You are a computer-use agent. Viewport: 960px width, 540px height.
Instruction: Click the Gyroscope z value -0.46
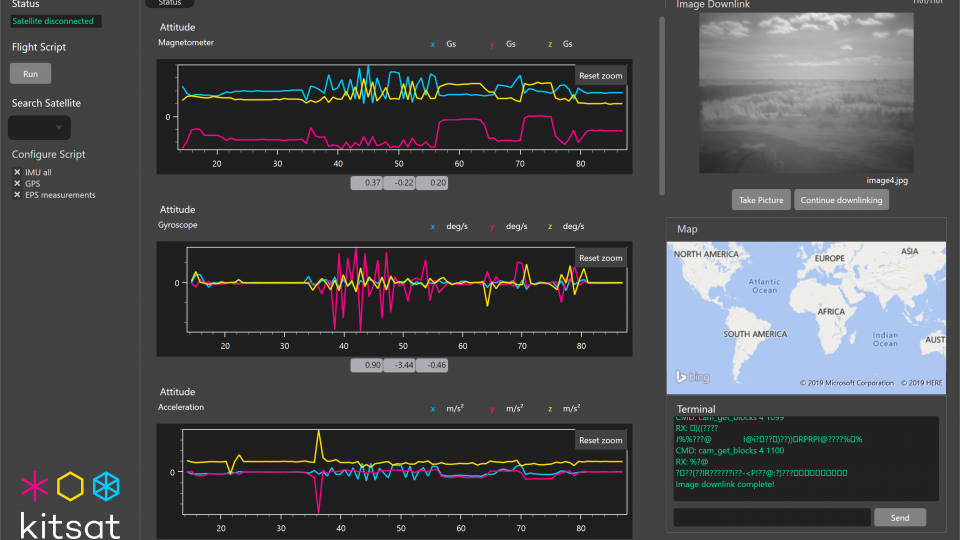tap(432, 365)
